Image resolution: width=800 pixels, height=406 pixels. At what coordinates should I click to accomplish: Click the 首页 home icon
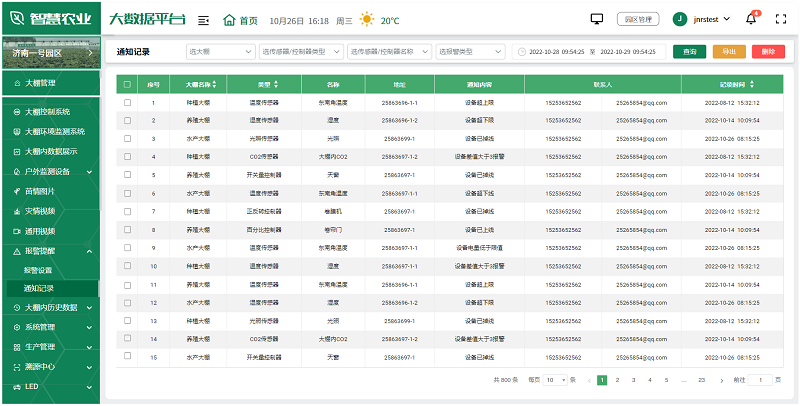[x=230, y=20]
